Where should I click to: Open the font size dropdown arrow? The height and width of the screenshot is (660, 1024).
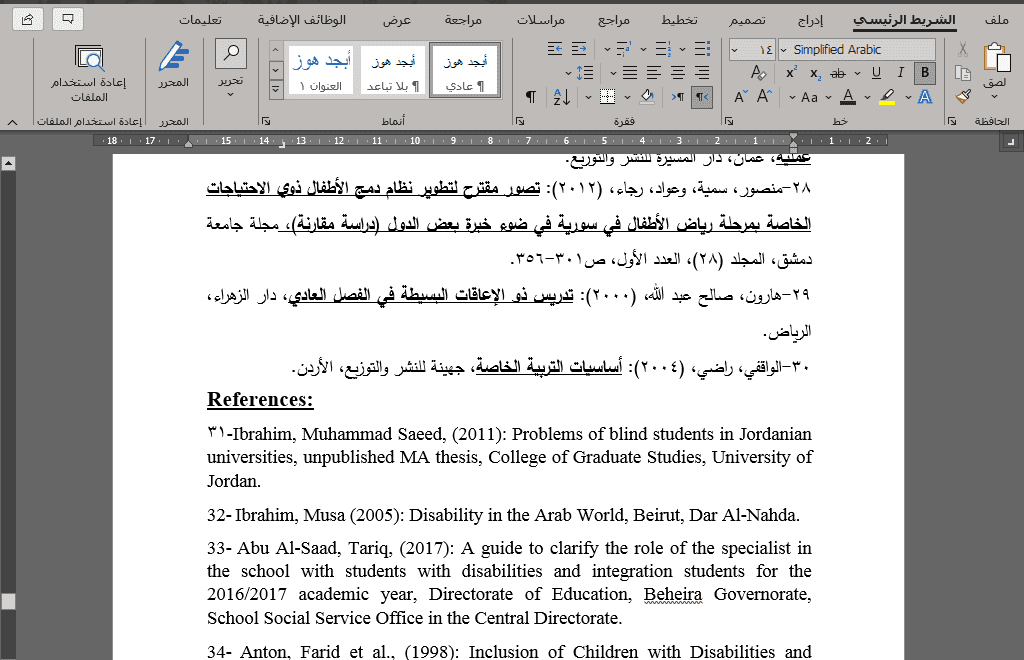pyautogui.click(x=735, y=50)
